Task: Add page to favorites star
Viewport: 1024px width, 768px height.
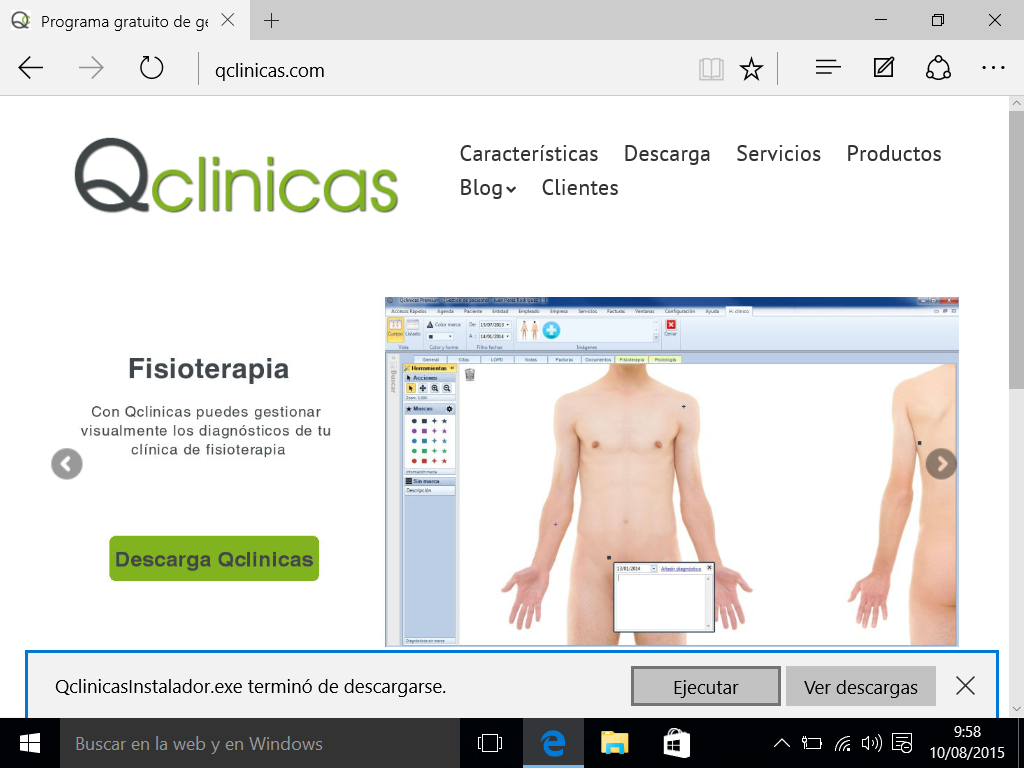Action: click(751, 69)
